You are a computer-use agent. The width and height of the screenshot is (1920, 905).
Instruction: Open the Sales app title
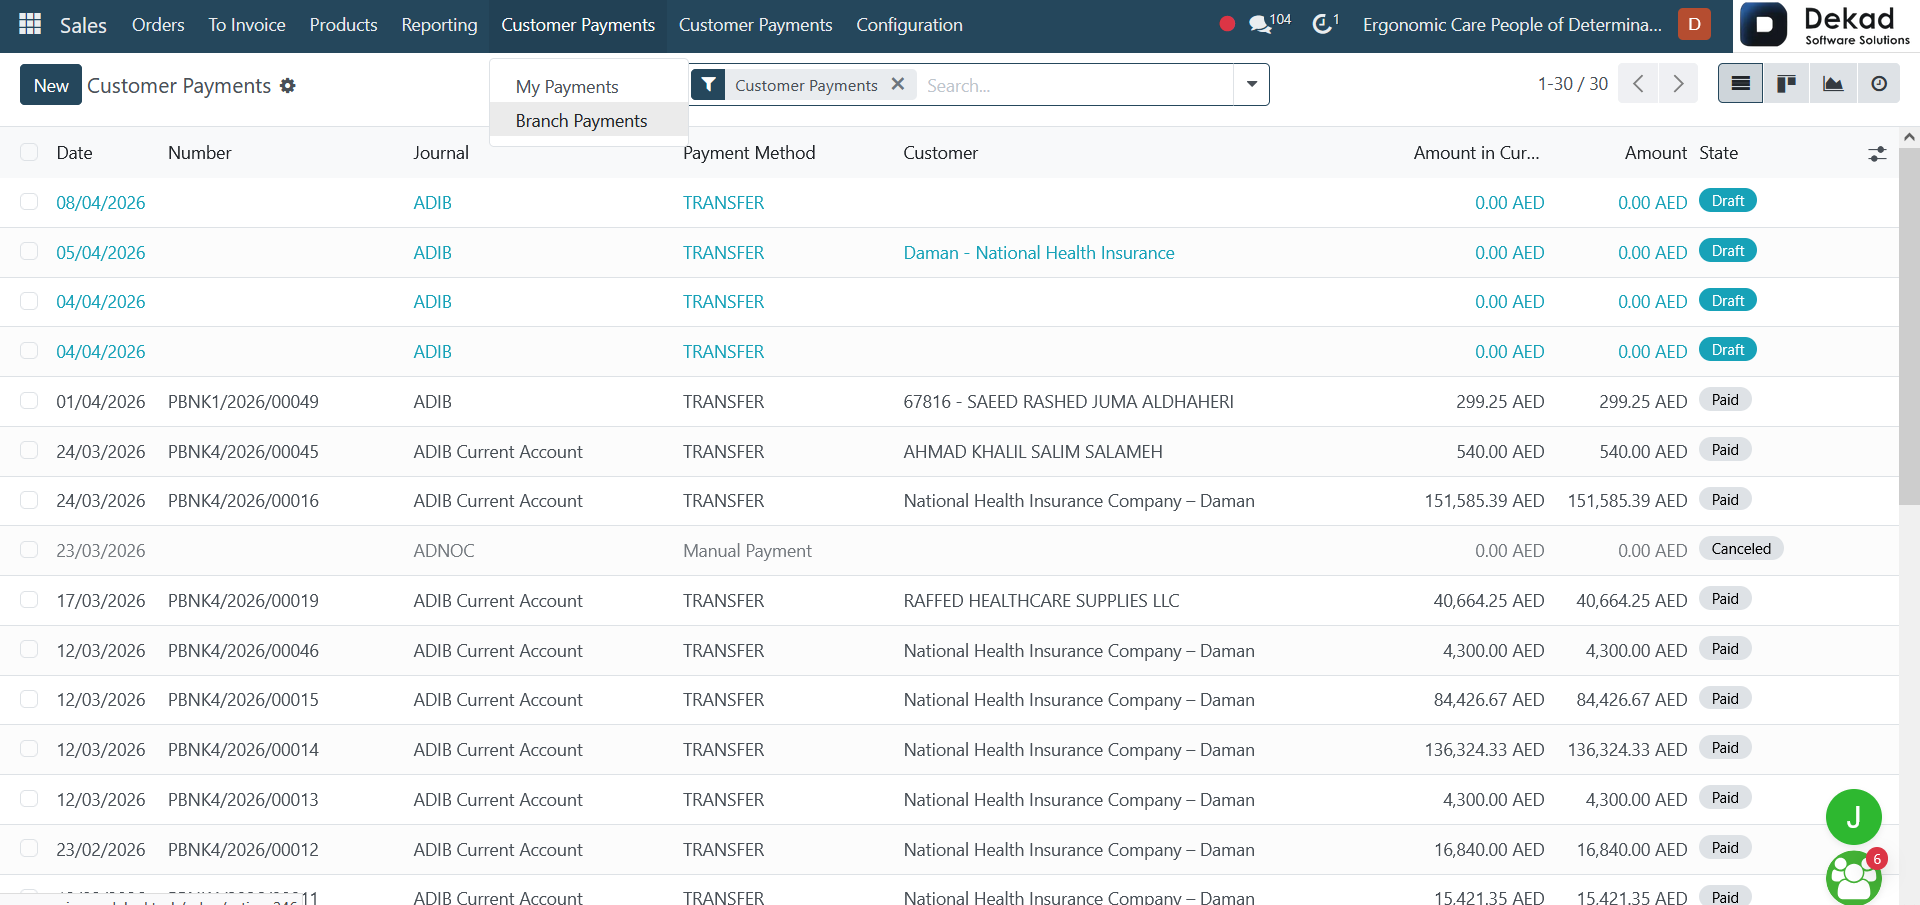tap(83, 25)
